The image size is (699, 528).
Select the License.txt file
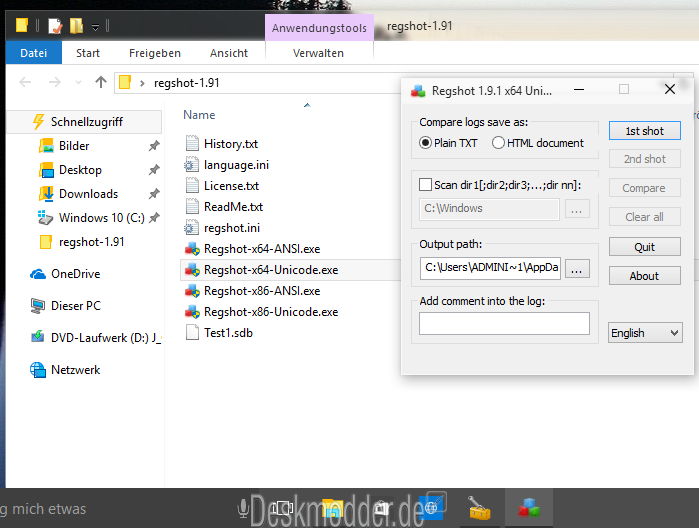(231, 186)
